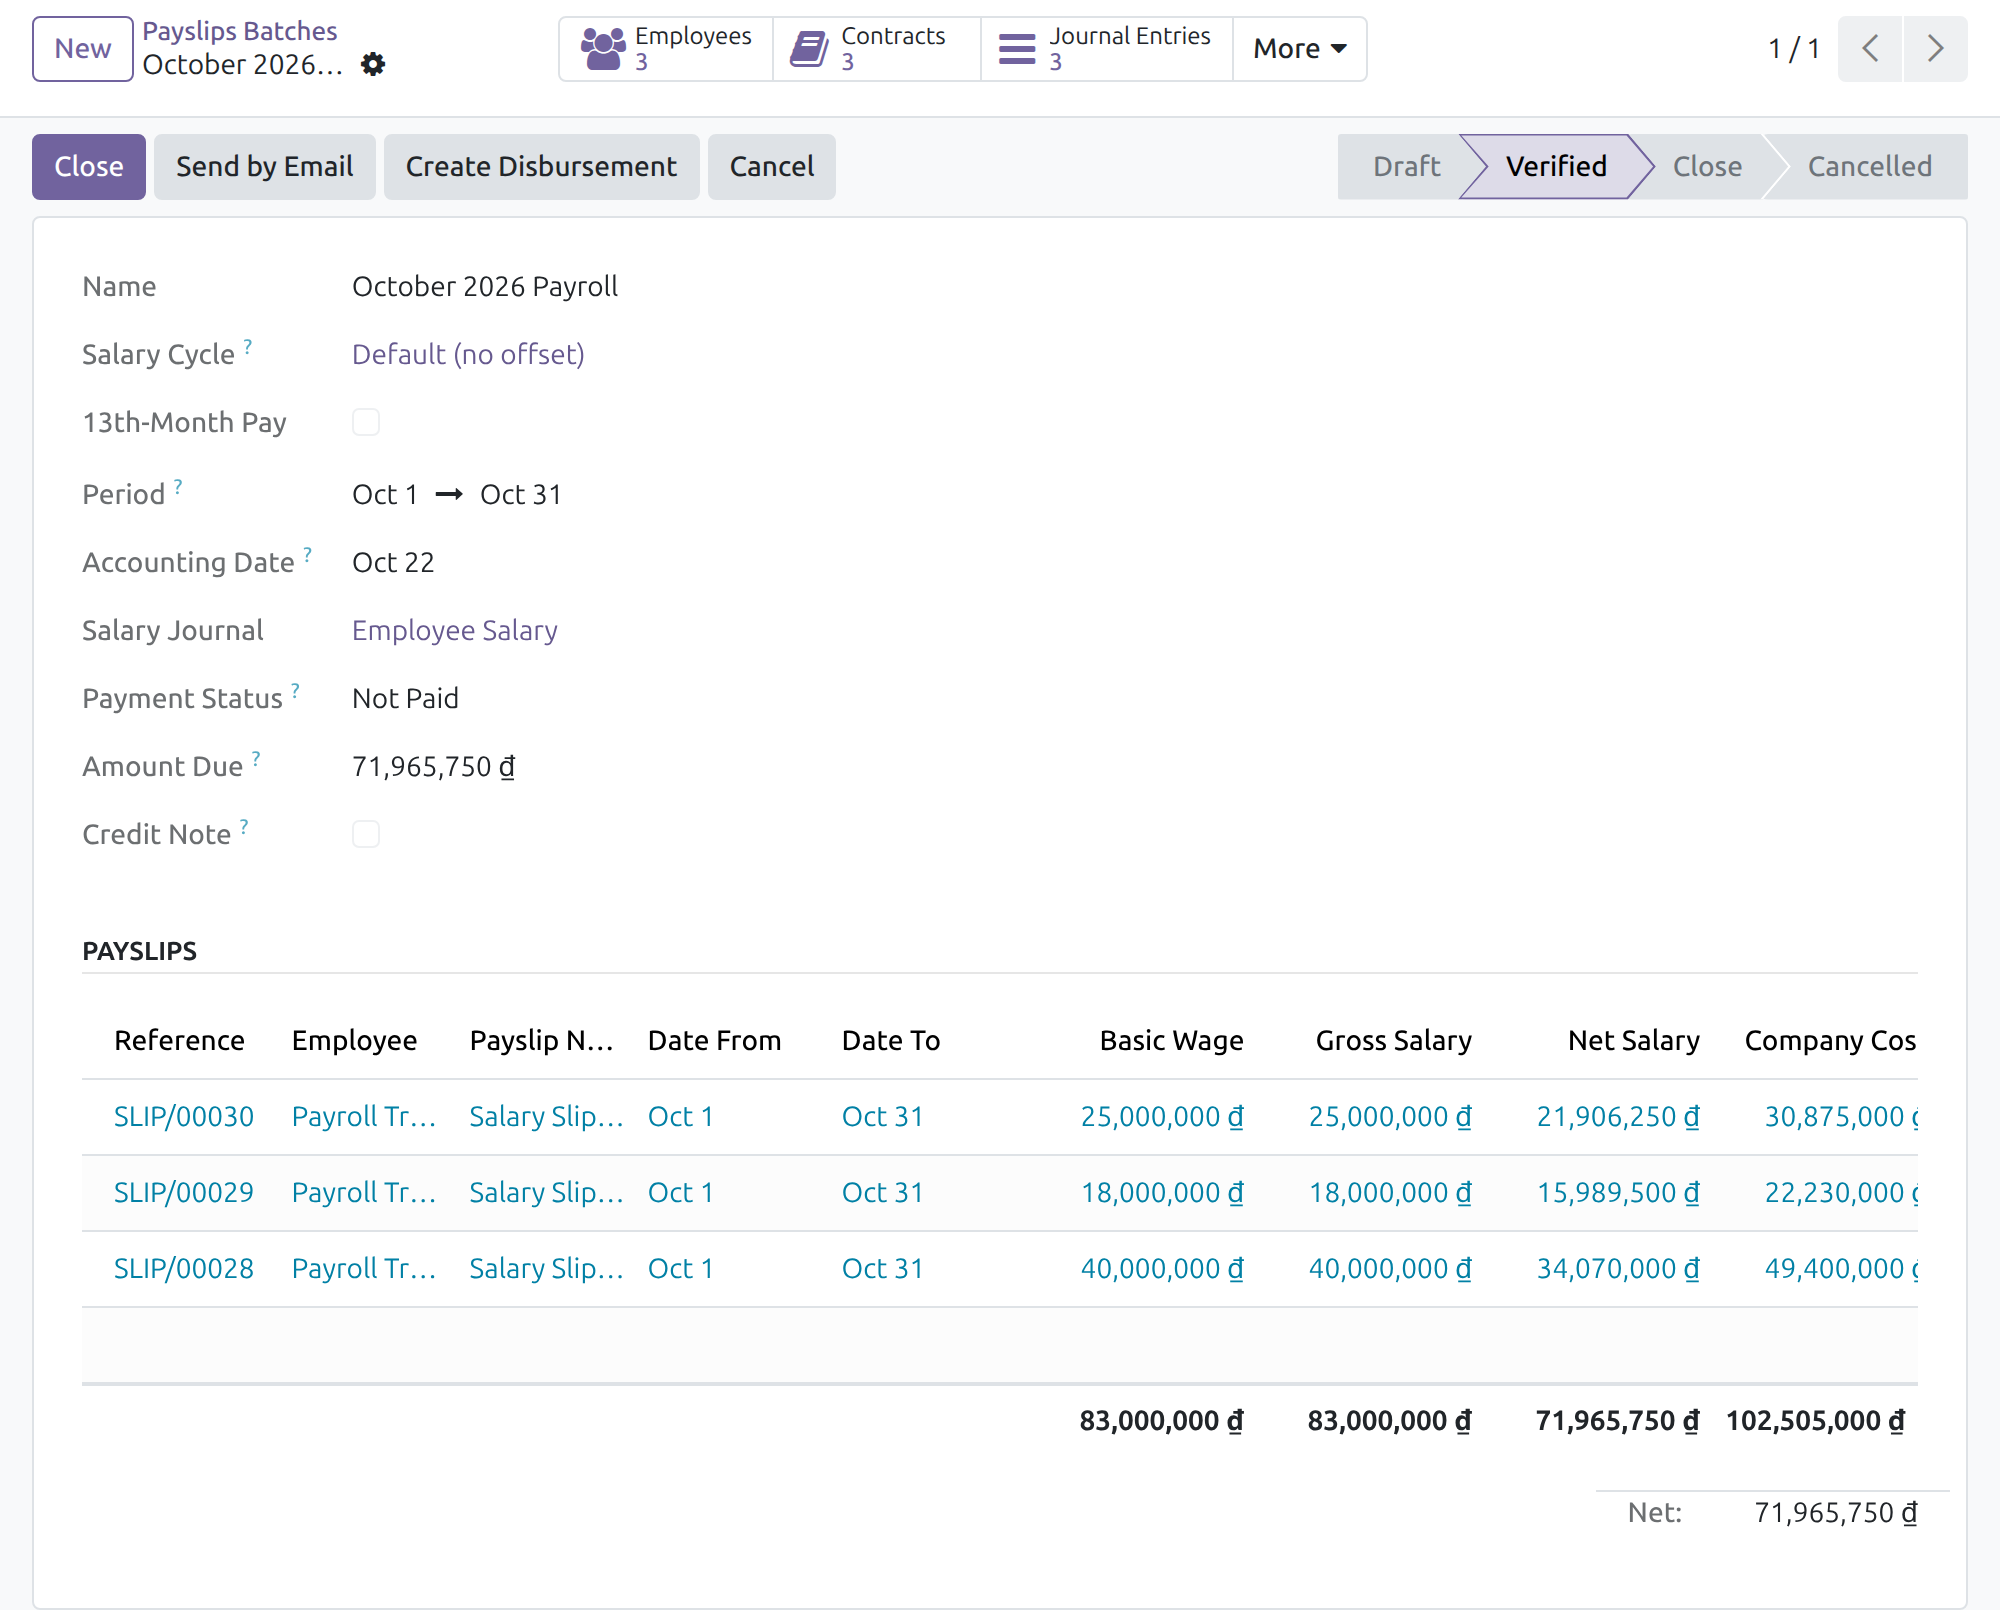This screenshot has height=1610, width=2000.
Task: Click Credit Note help question mark
Action: click(x=244, y=825)
